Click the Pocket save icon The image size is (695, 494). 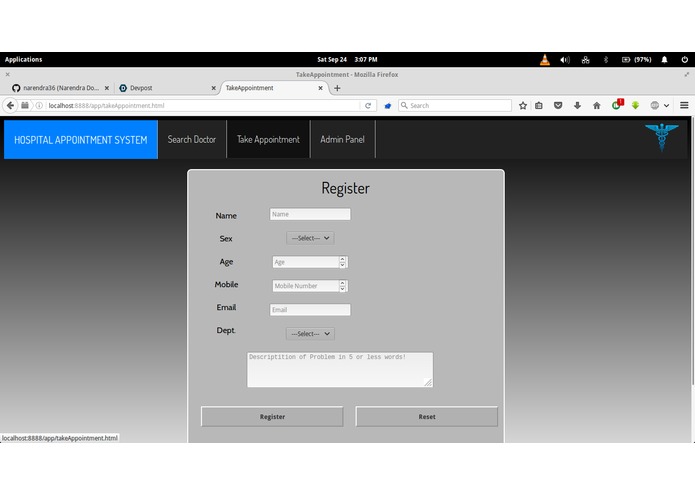click(x=558, y=105)
